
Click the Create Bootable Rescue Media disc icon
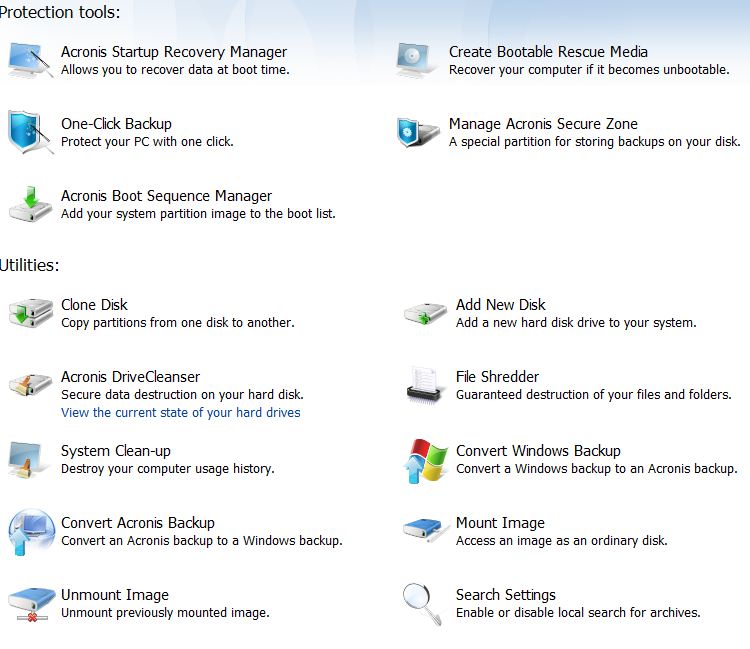pyautogui.click(x=416, y=60)
